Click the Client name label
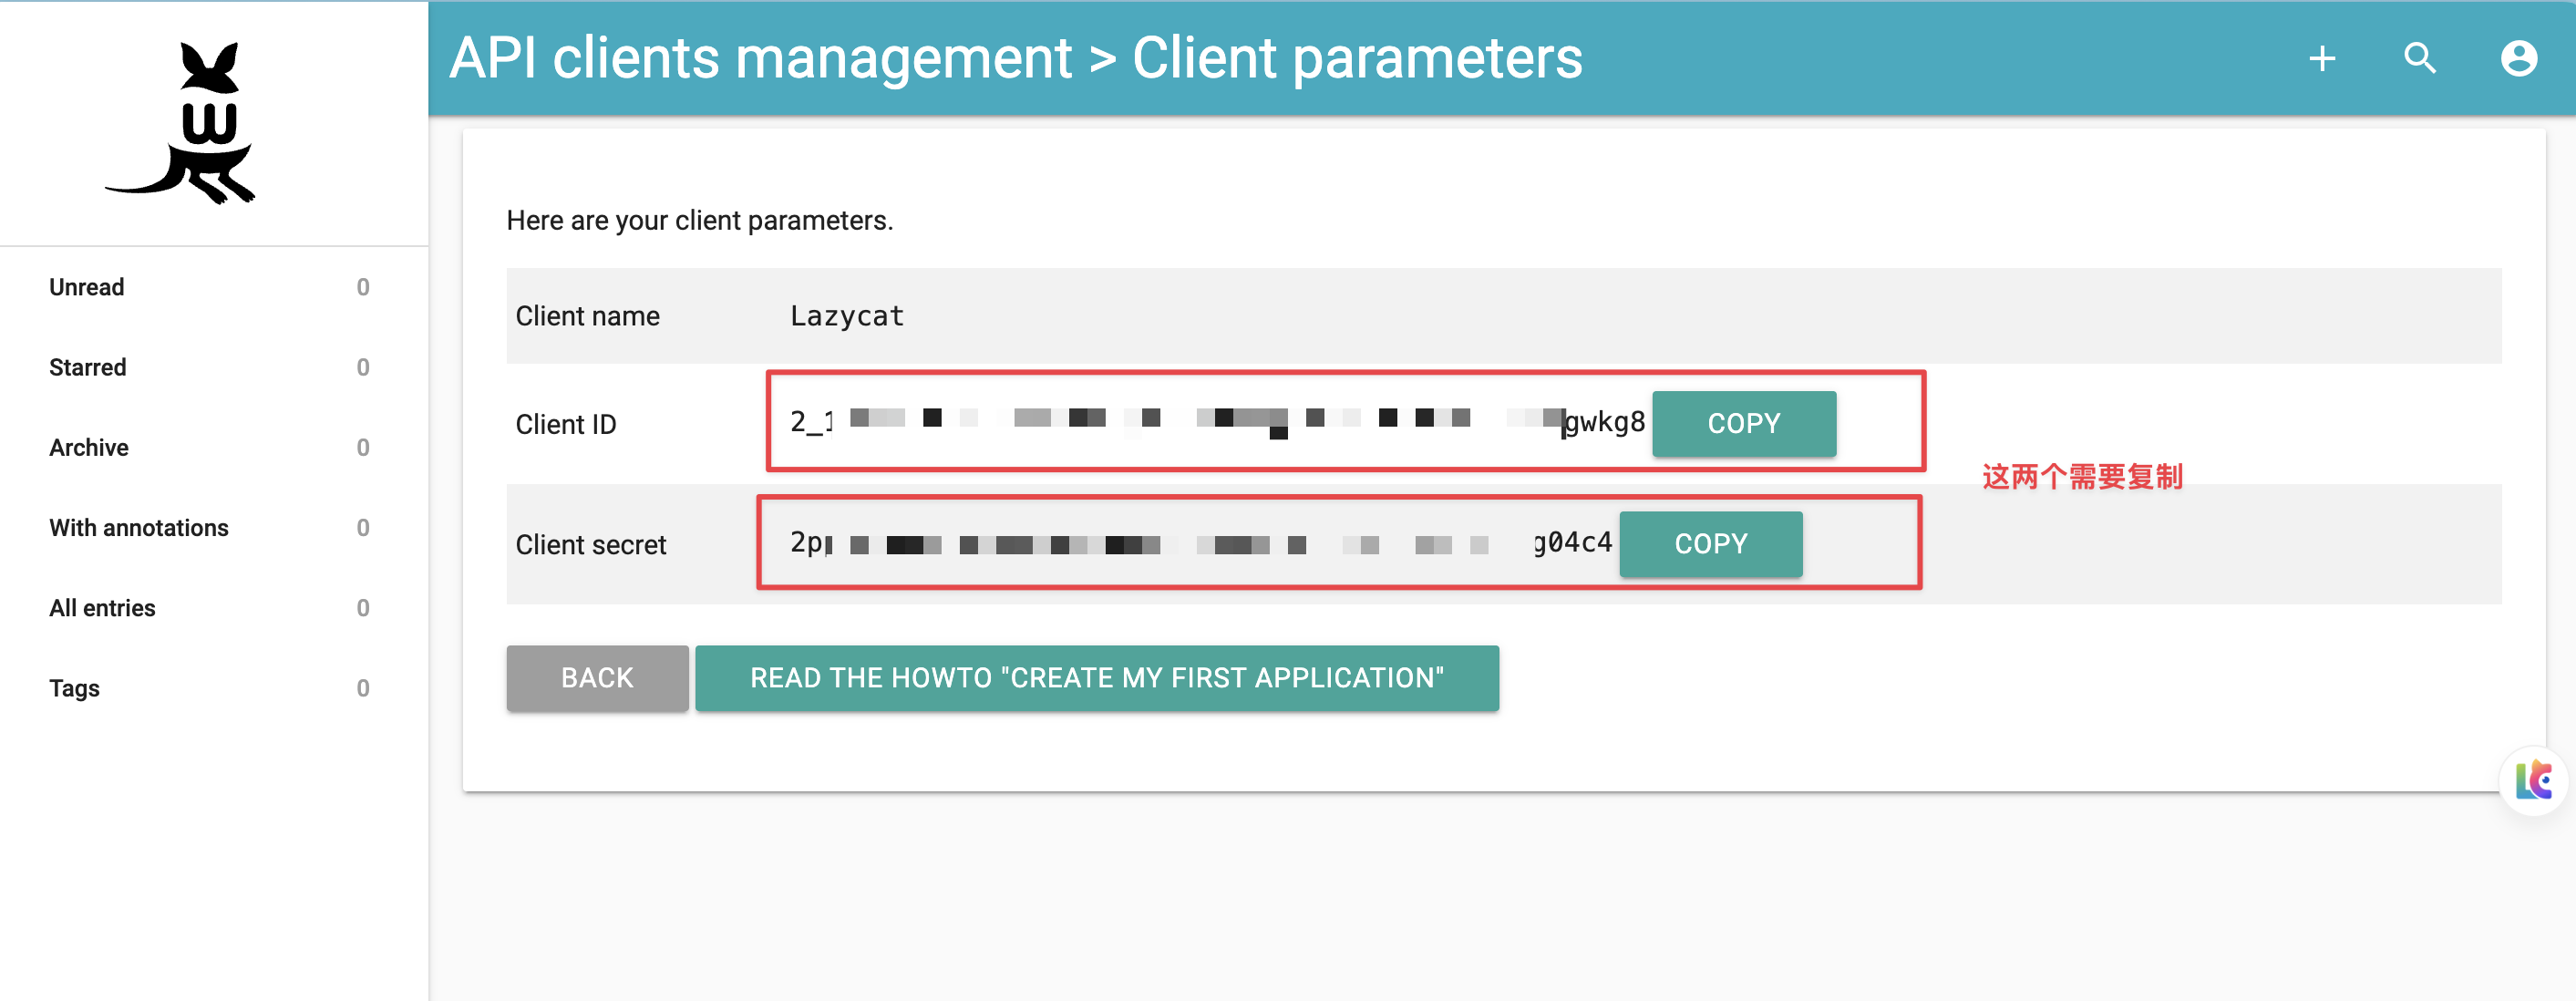 coord(587,316)
